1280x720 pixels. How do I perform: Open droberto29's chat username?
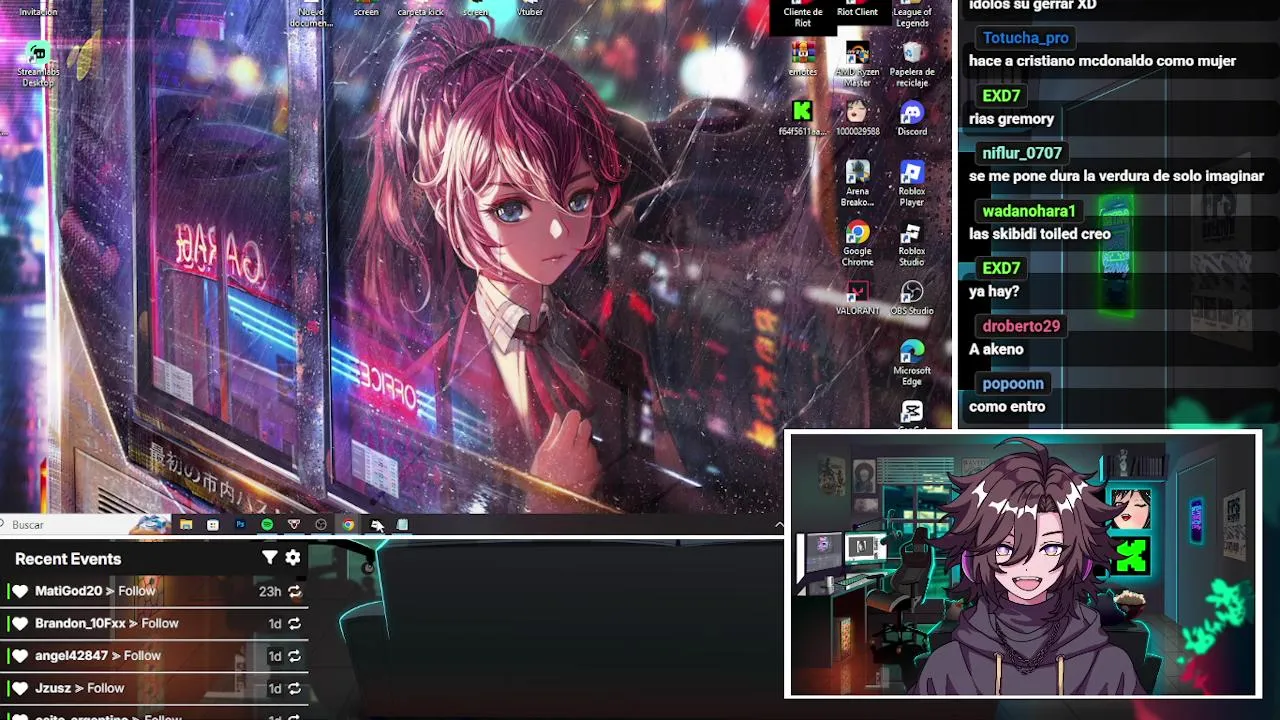(1020, 326)
